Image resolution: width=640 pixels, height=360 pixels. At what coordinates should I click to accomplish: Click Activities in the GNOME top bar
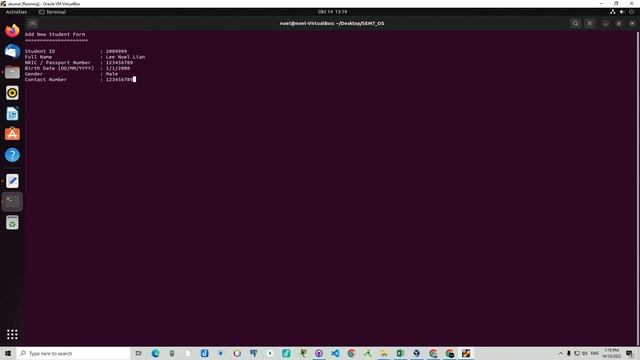(16, 12)
